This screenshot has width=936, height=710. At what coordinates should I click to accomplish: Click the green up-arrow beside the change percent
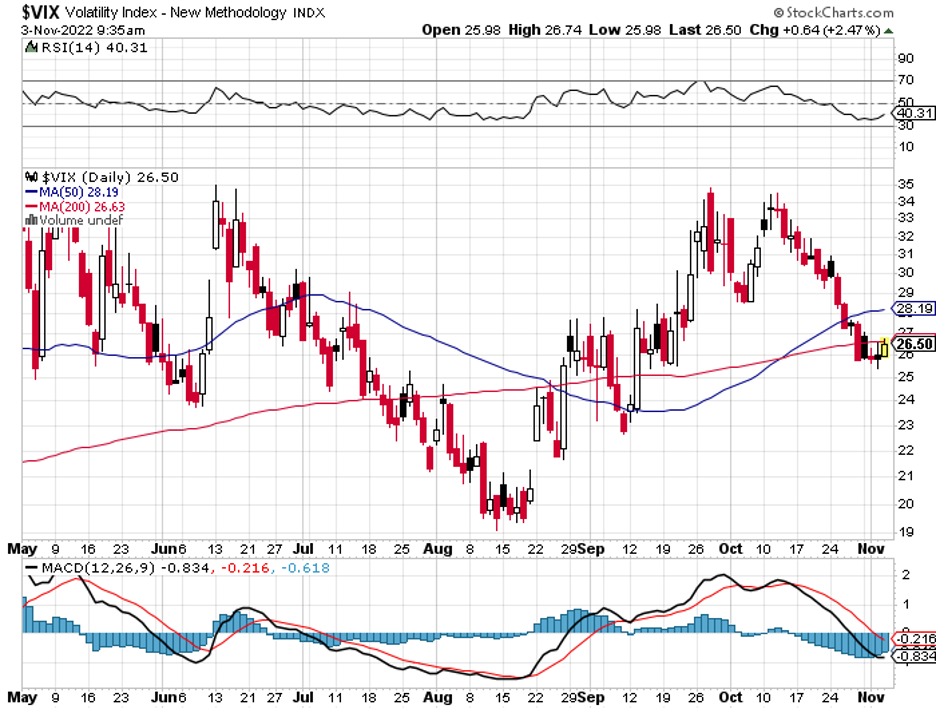889,30
